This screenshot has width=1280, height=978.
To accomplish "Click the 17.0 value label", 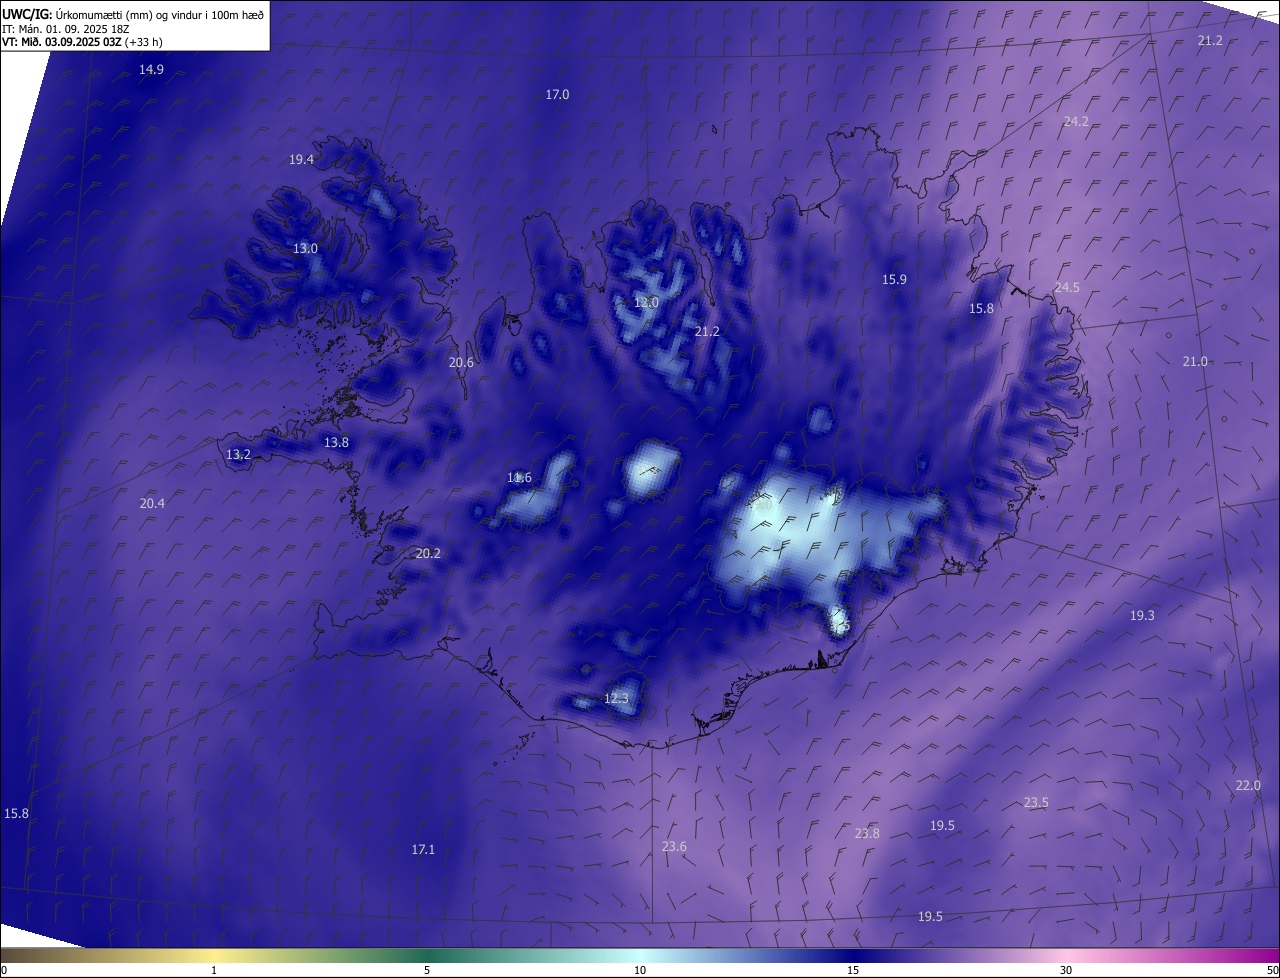I will coord(557,94).
